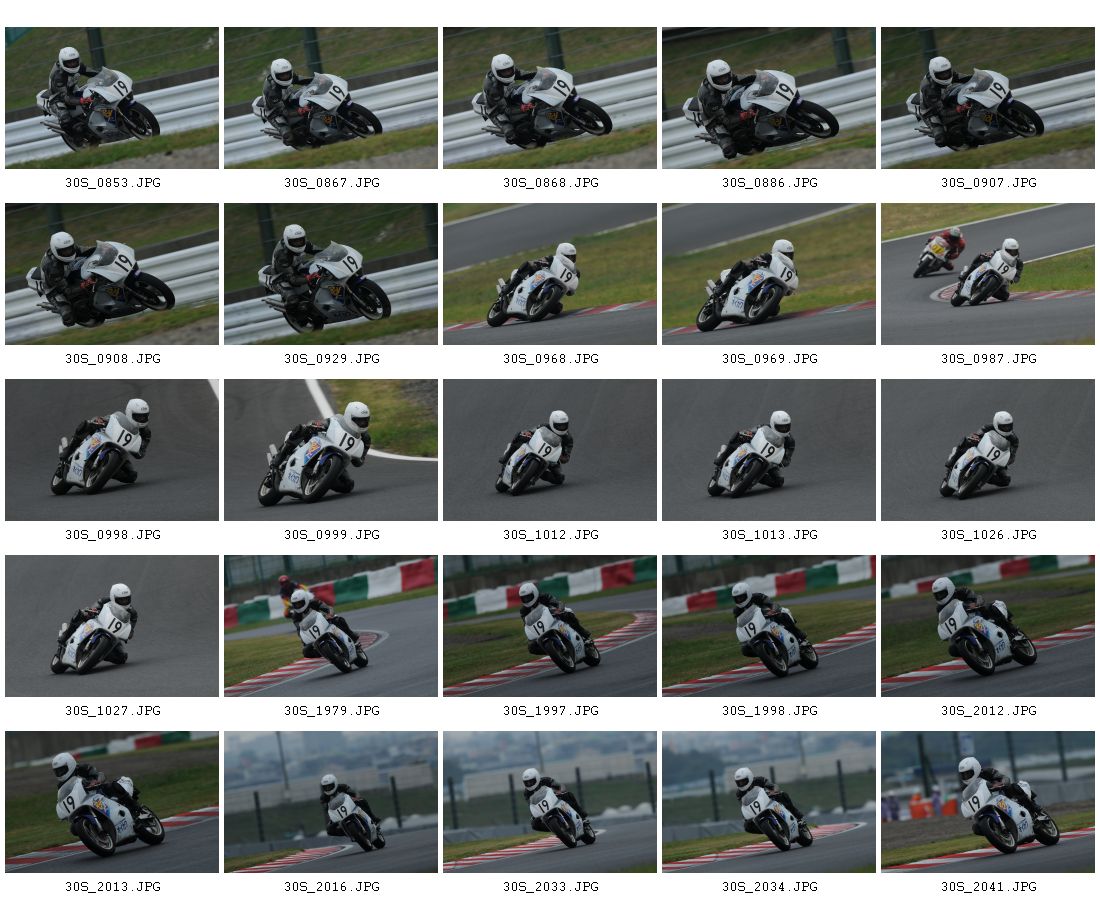The width and height of the screenshot is (1100, 900).
Task: Open thumbnail 30S_0999.JPG
Action: click(x=330, y=450)
